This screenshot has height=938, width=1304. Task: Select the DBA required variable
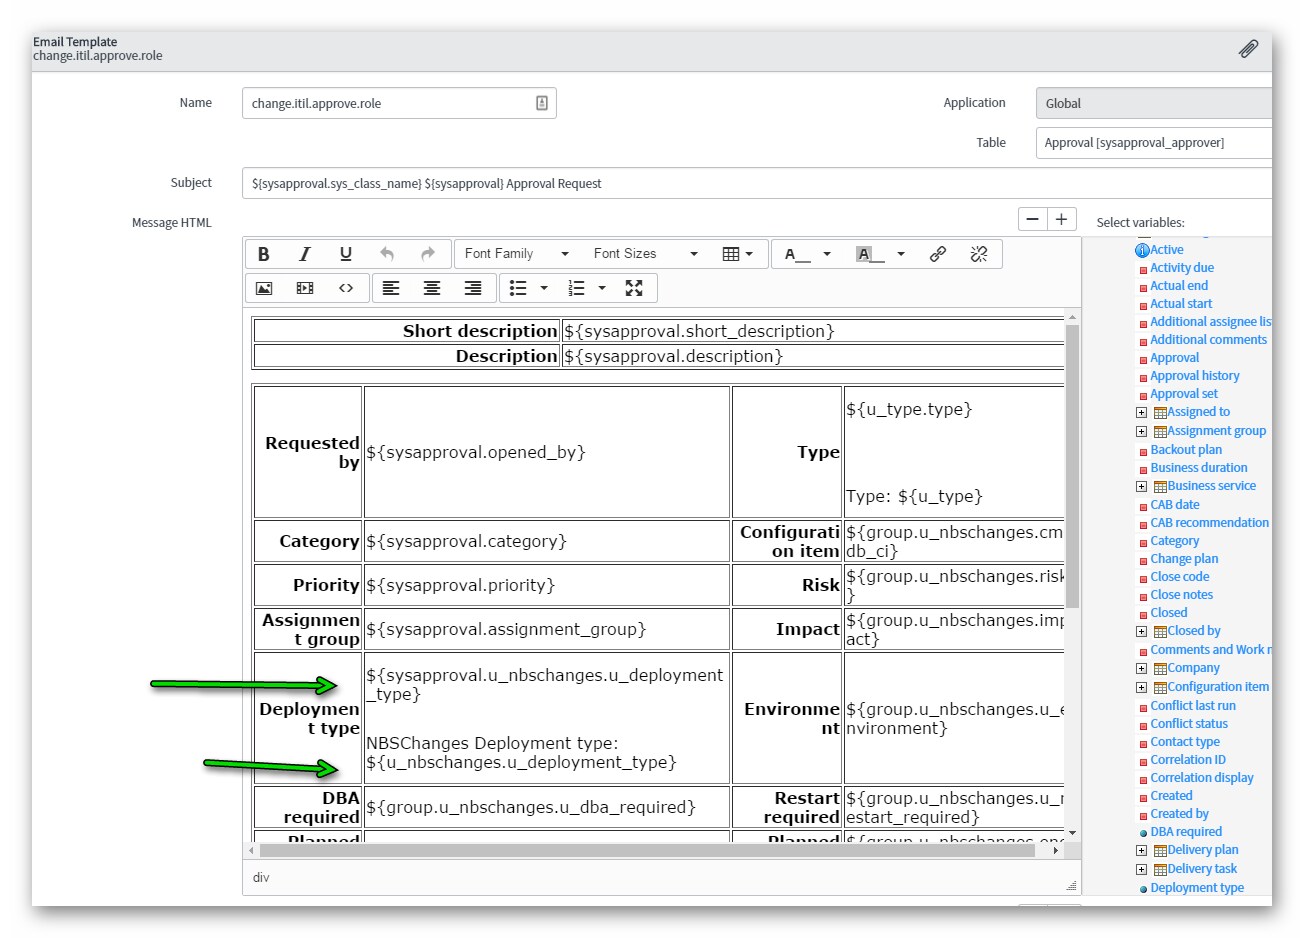1186,832
